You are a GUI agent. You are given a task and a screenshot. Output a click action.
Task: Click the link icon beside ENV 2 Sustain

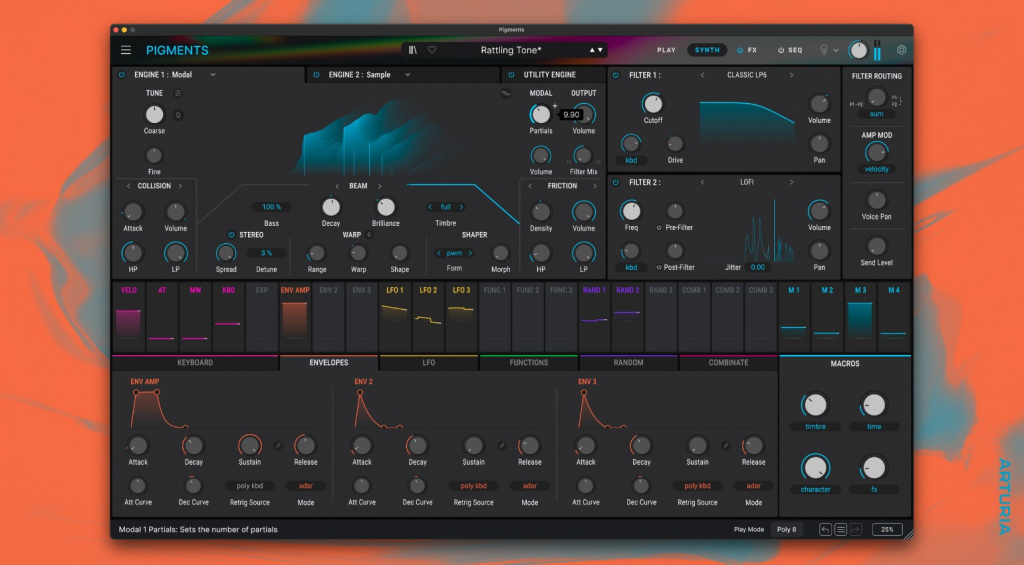(x=502, y=445)
